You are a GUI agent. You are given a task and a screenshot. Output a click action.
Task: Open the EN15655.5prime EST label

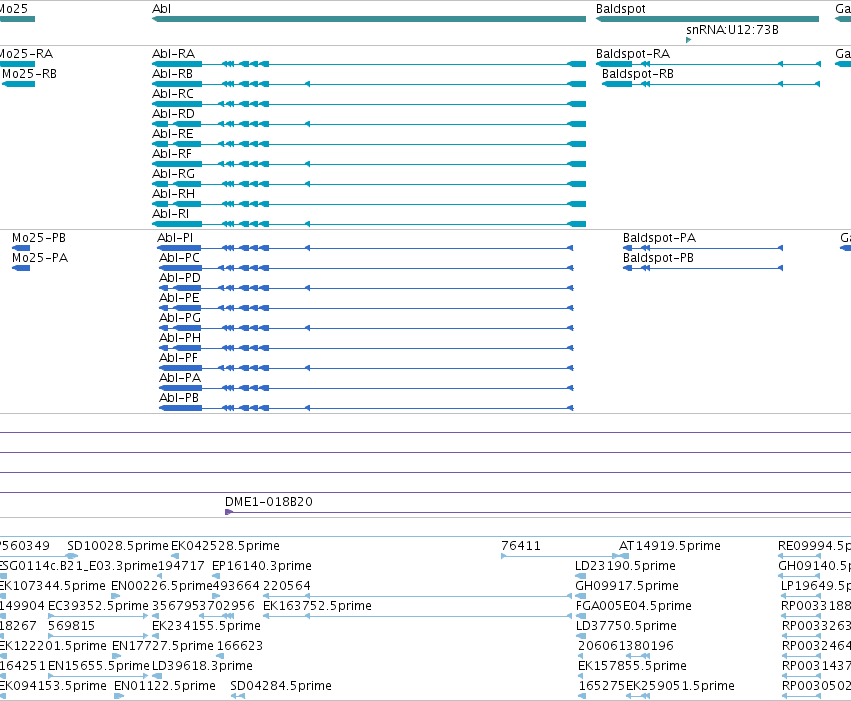click(99, 666)
